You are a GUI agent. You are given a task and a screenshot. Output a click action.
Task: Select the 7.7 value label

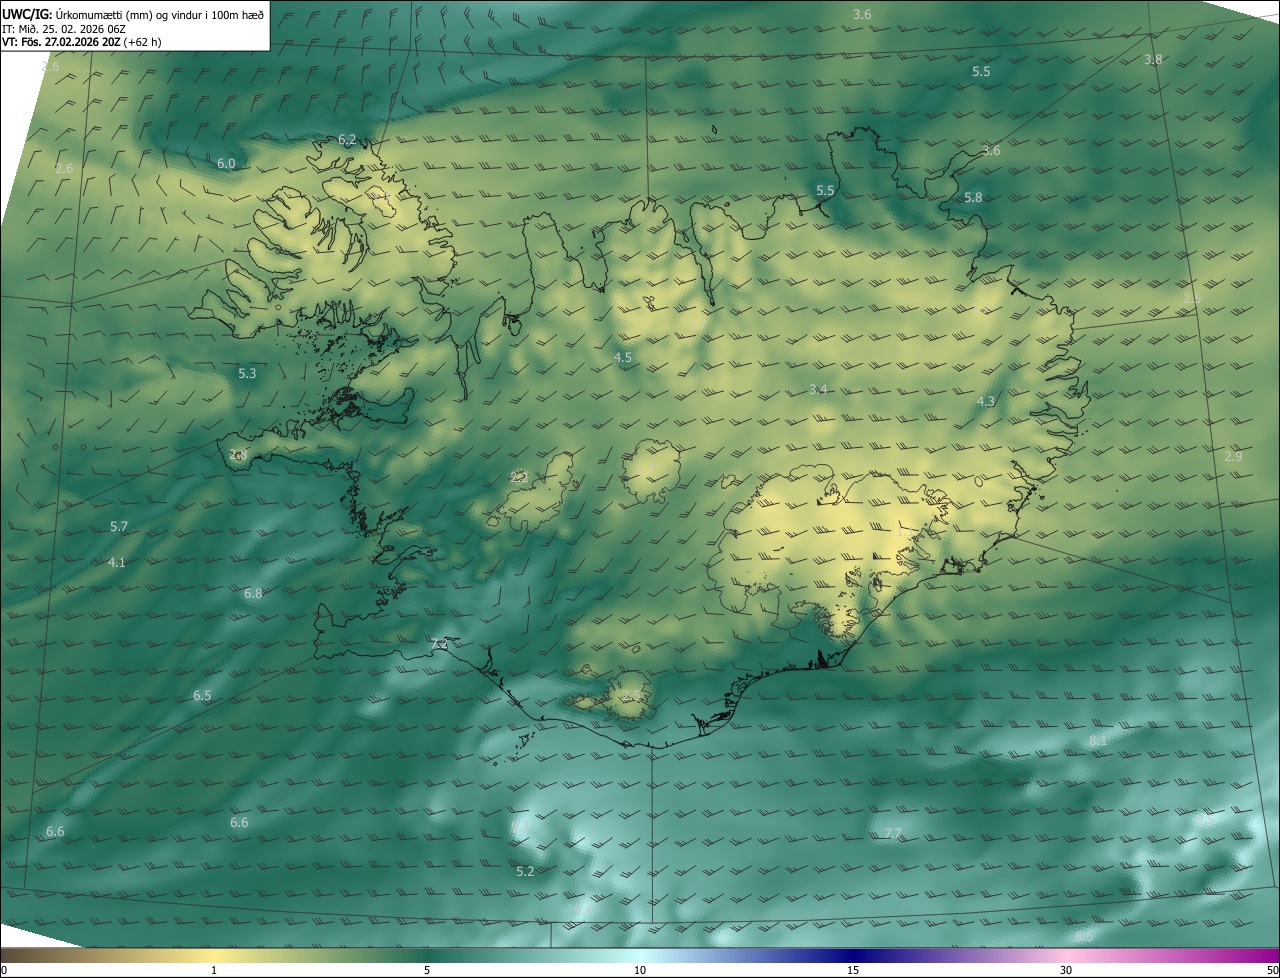point(893,834)
